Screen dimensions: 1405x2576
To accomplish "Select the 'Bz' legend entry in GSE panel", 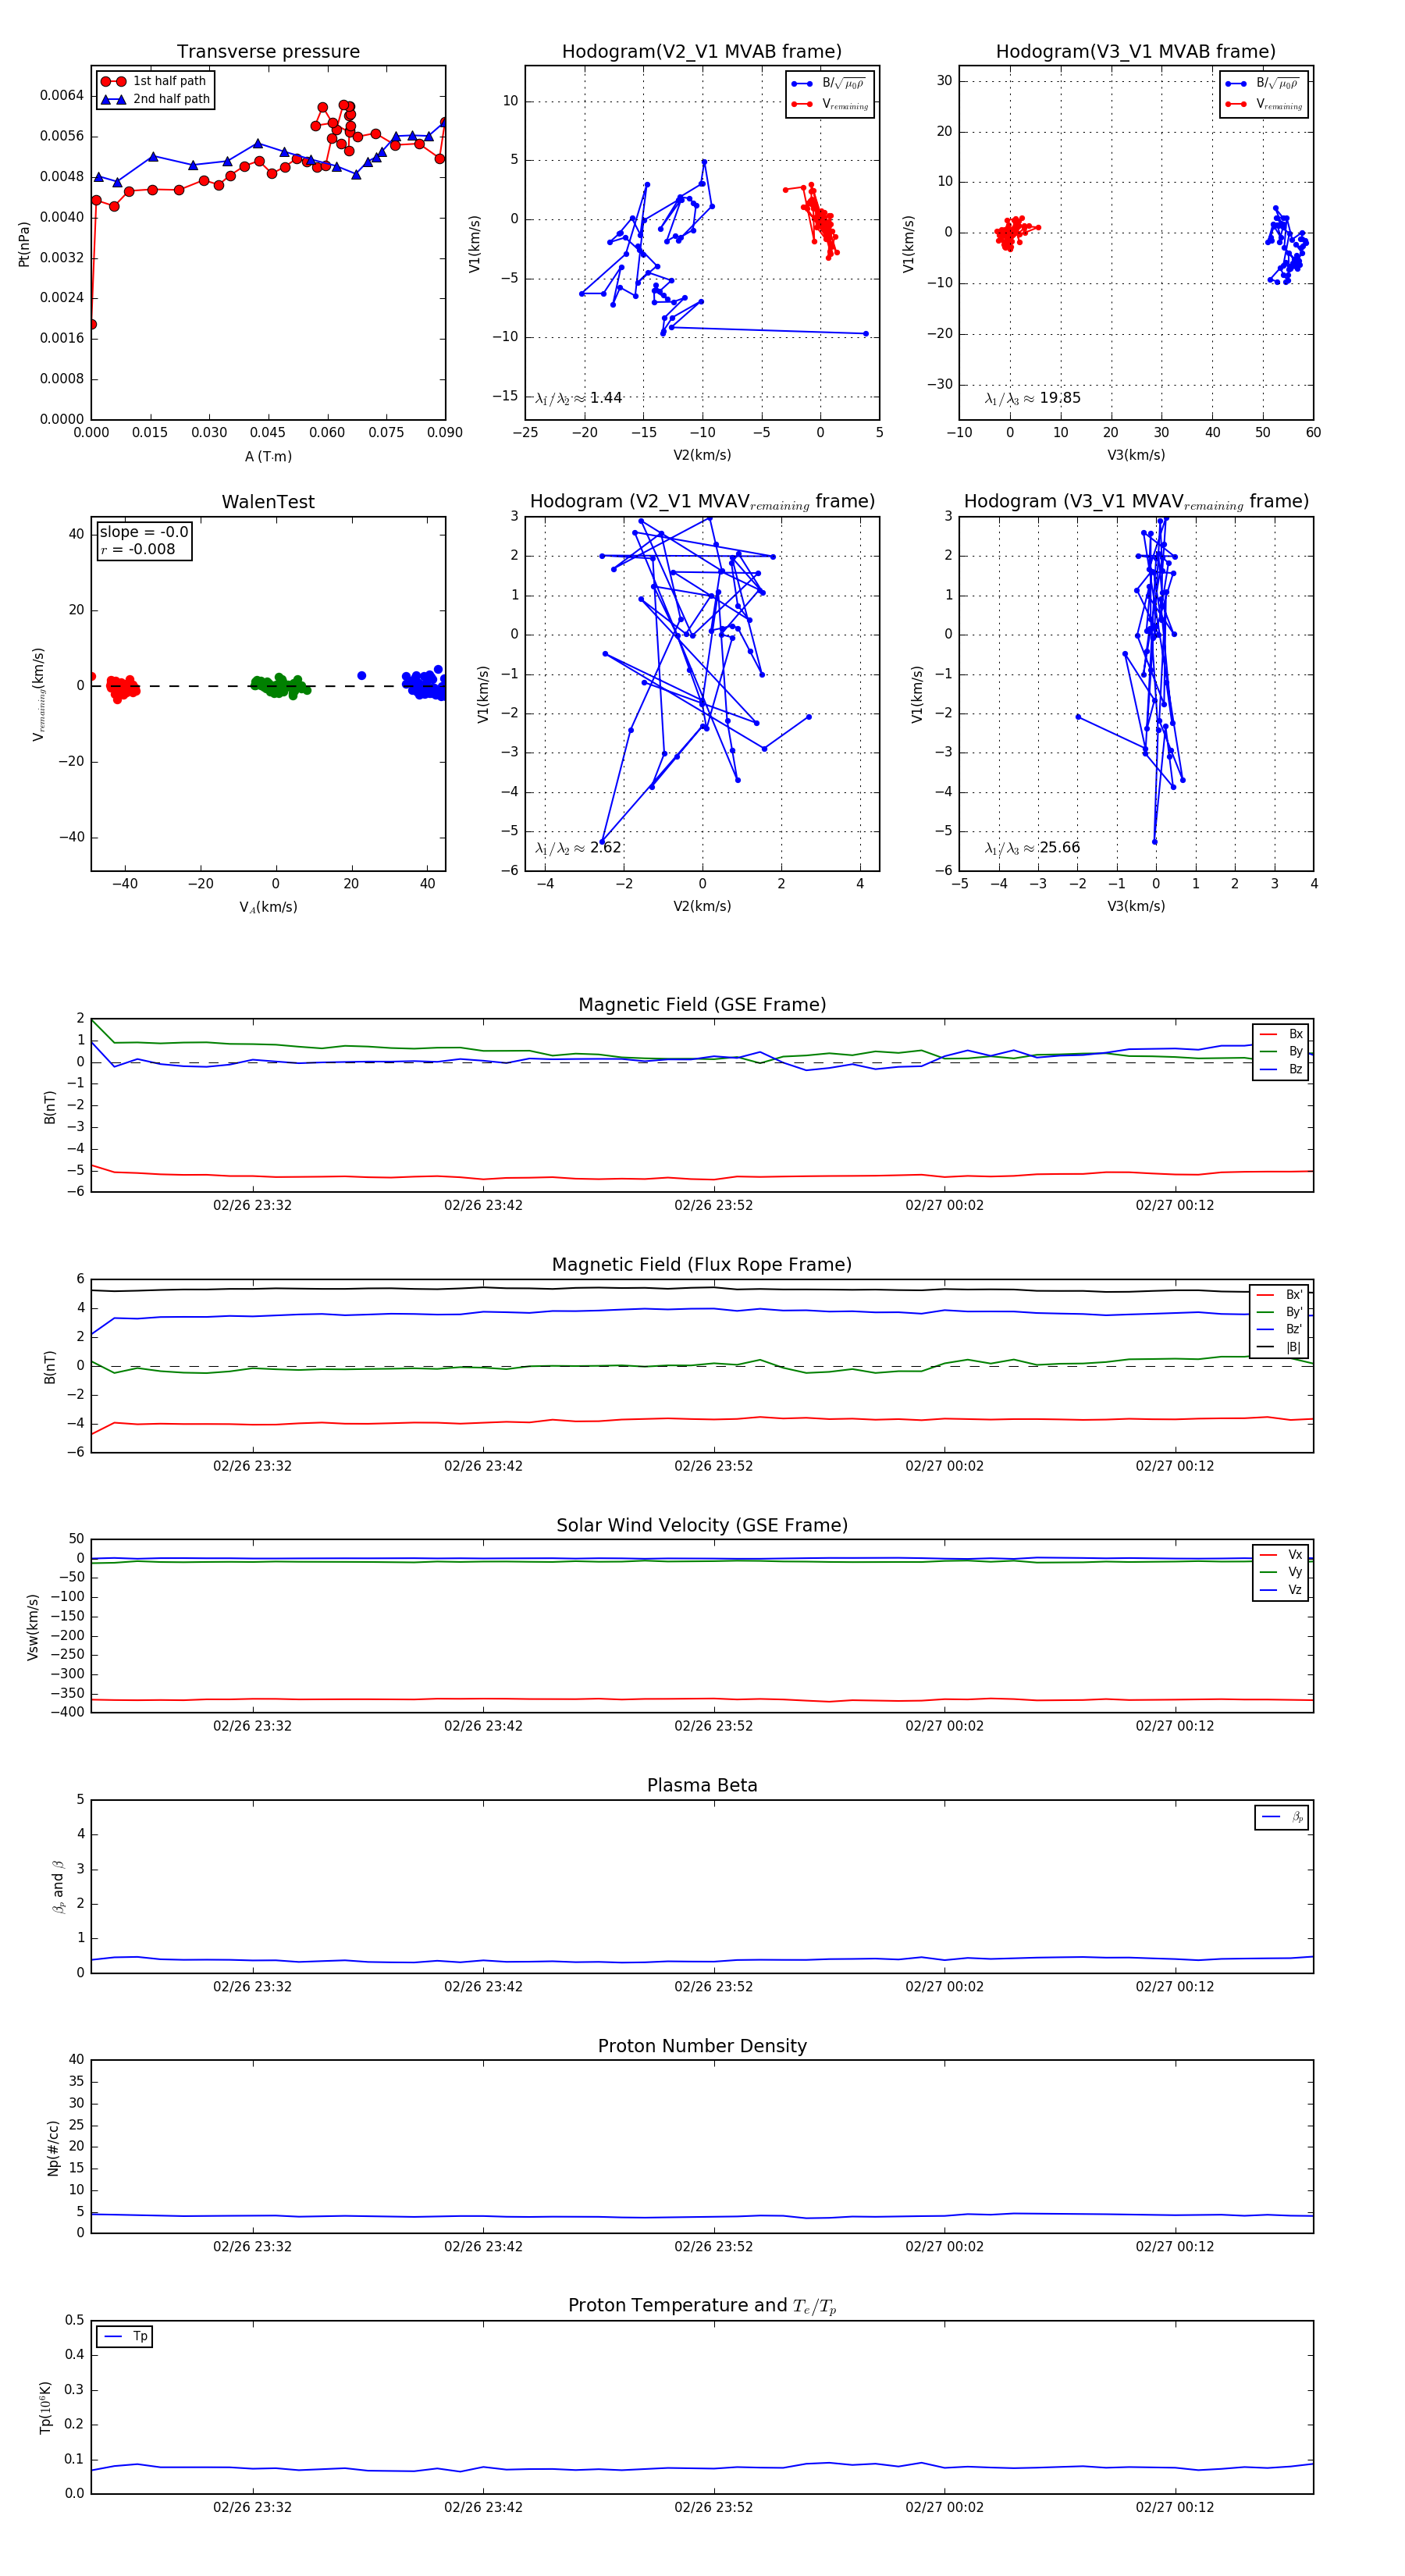I will click(x=1281, y=1069).
